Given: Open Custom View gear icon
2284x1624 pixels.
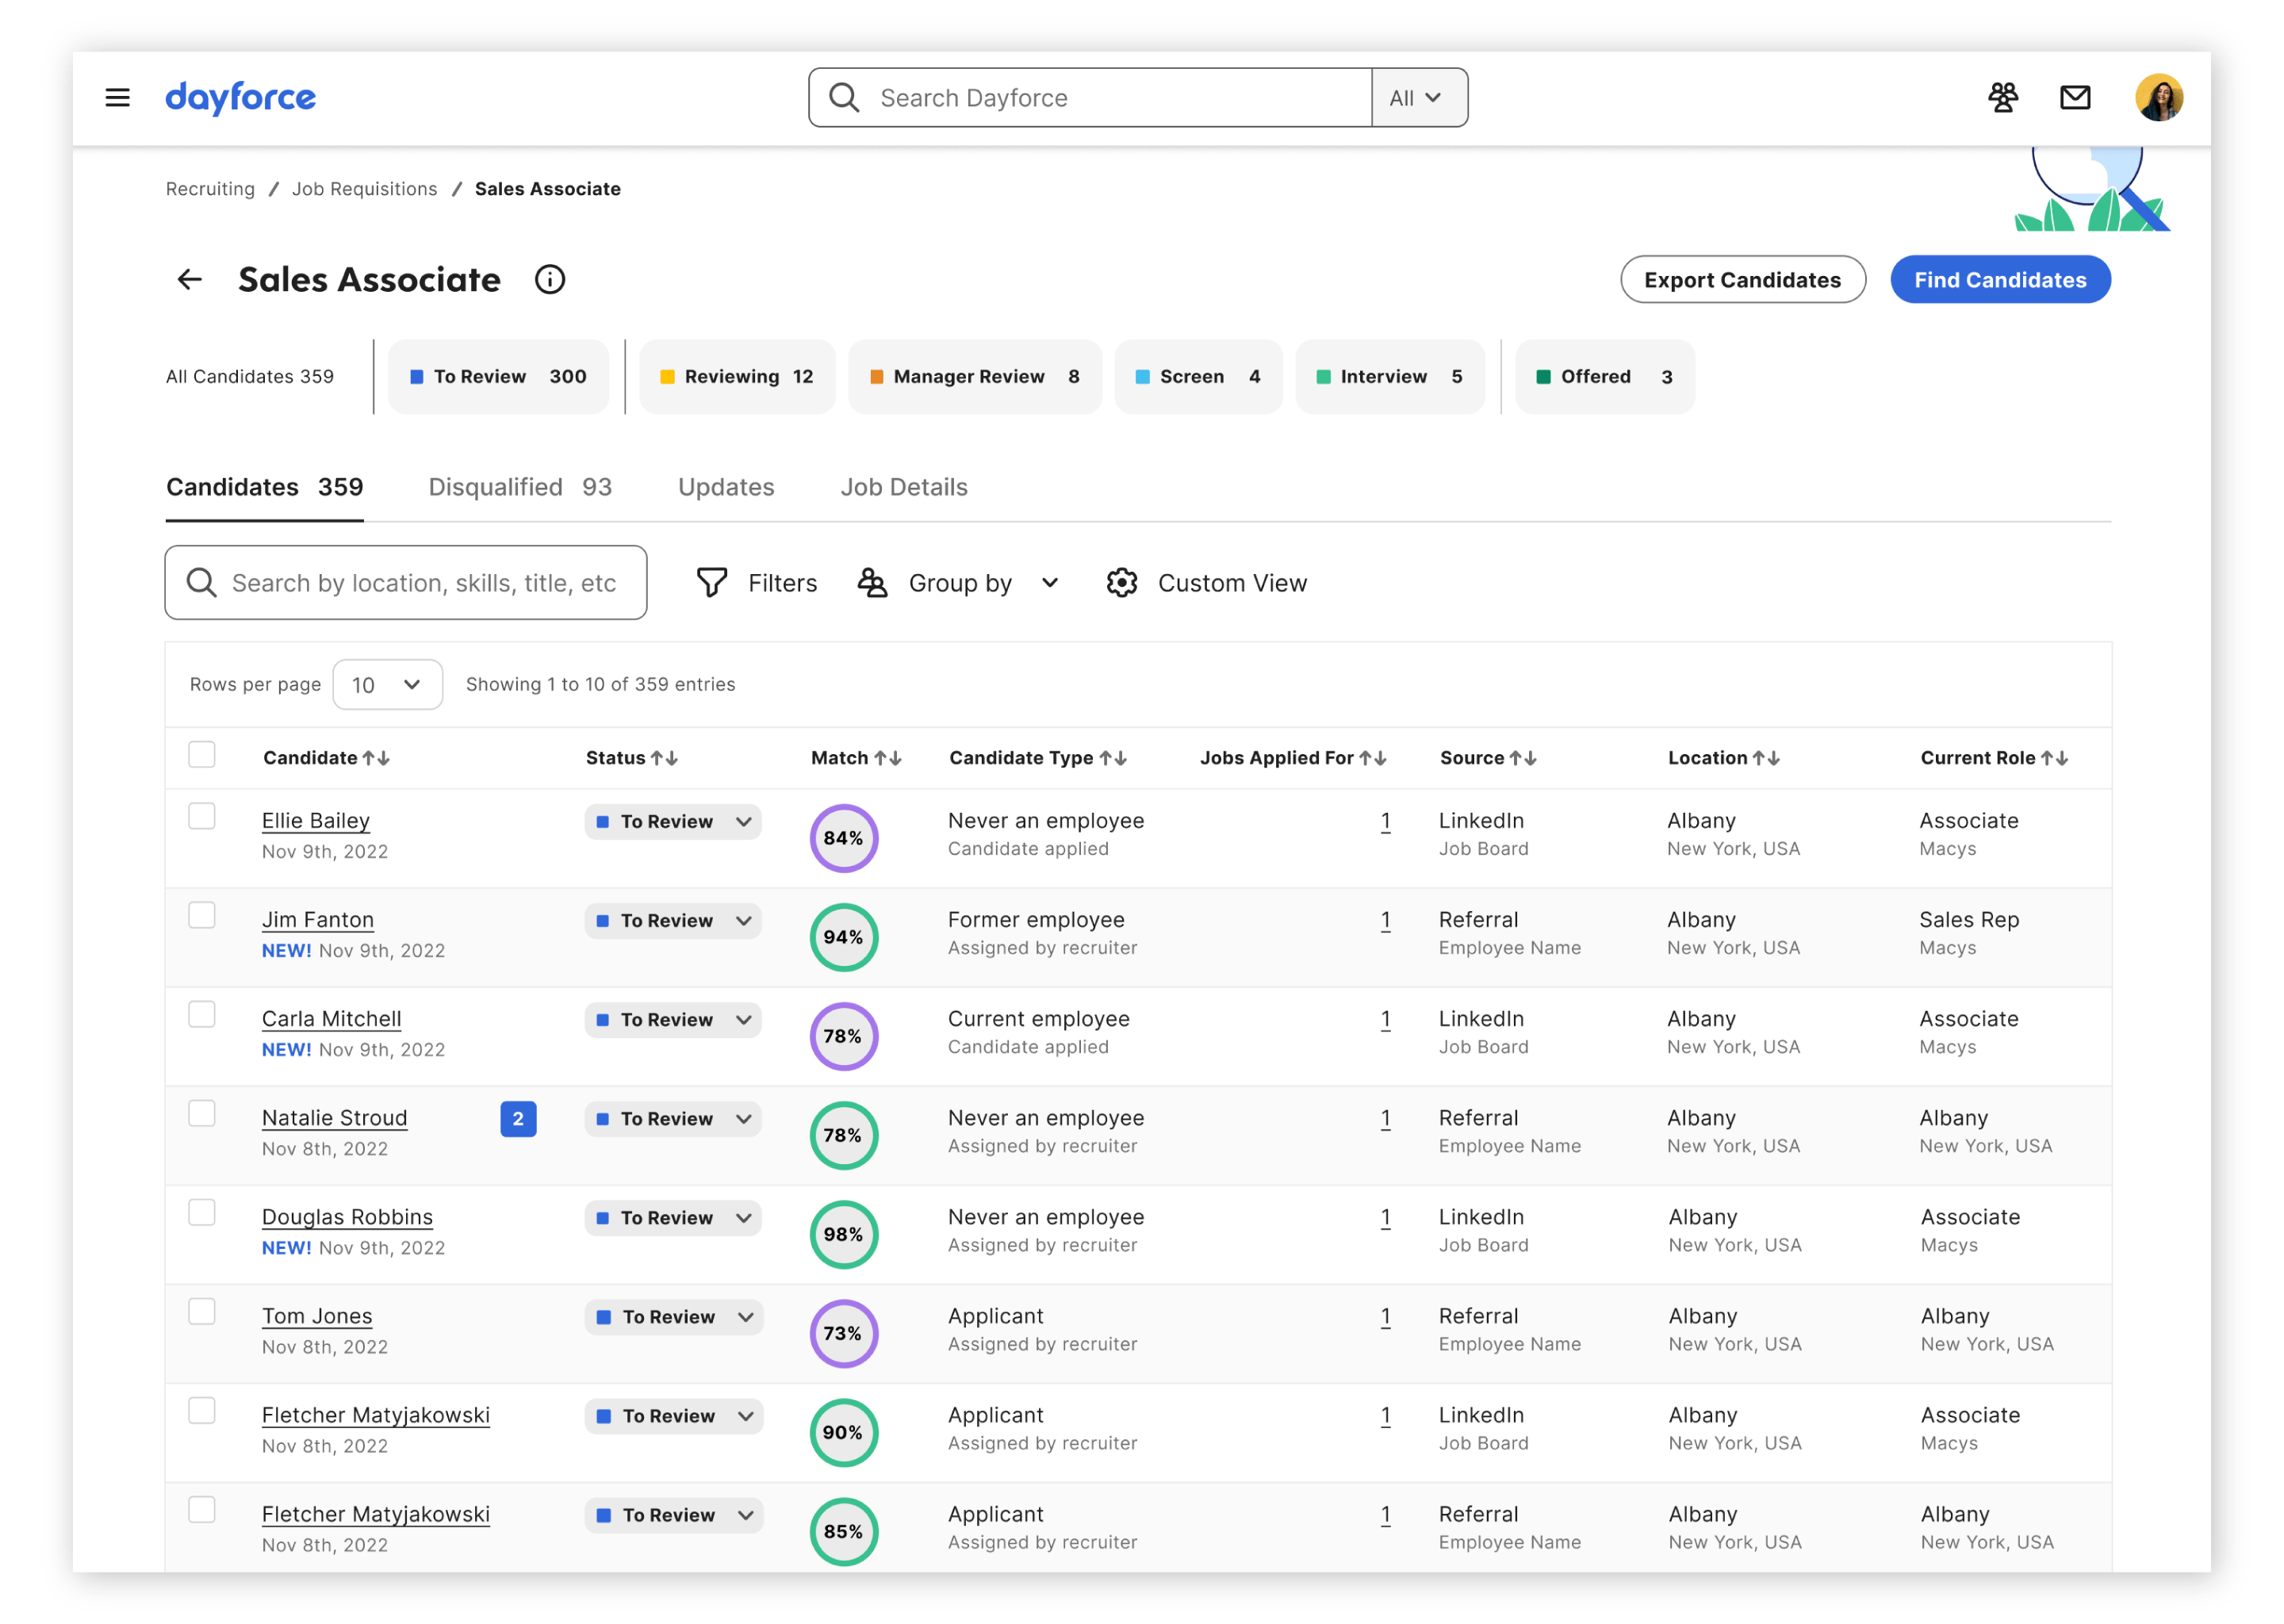Looking at the screenshot, I should (1122, 582).
